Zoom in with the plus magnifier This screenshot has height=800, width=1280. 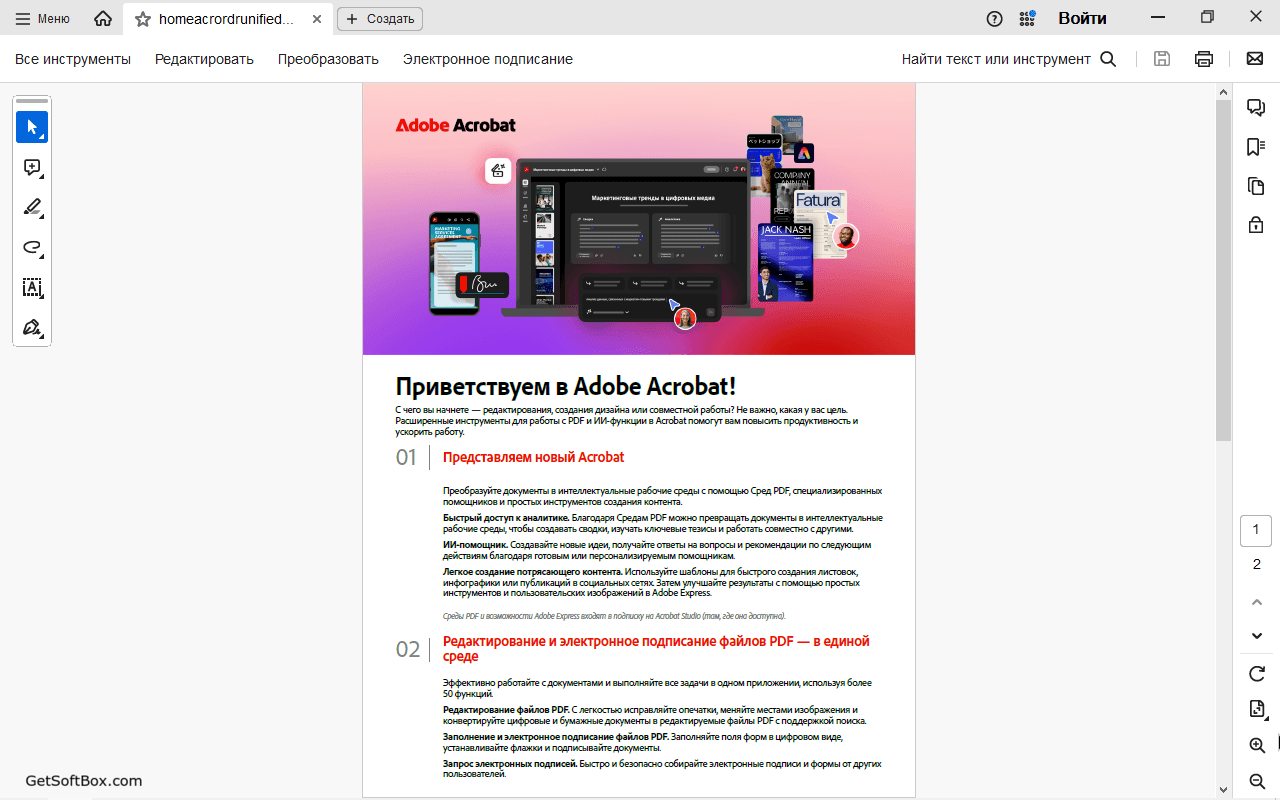[x=1257, y=745]
